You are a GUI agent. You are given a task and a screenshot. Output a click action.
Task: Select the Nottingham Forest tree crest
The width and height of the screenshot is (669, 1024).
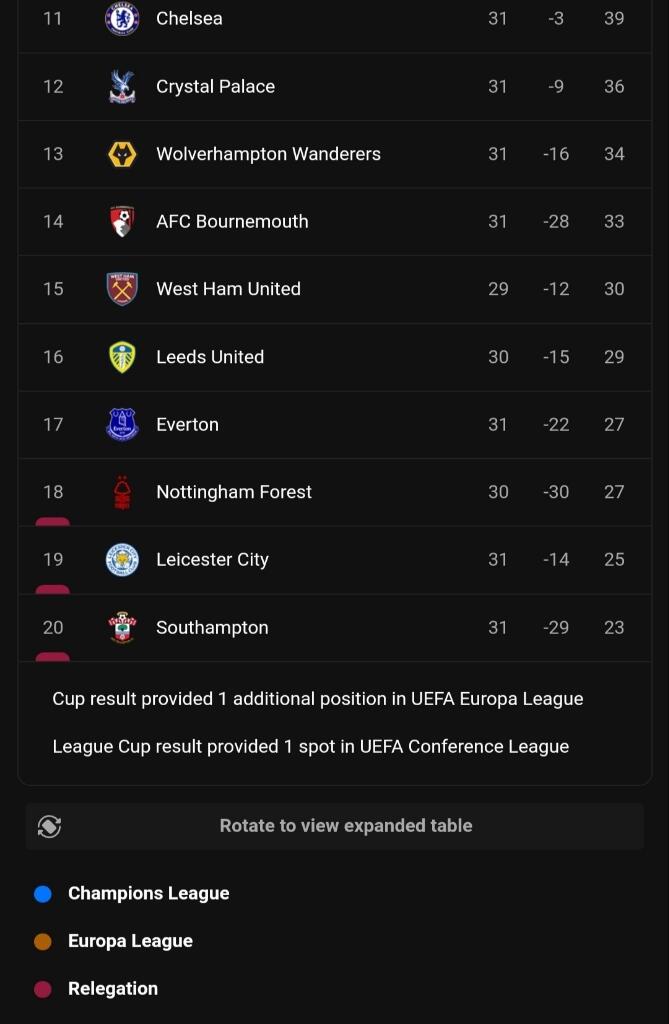tap(122, 492)
